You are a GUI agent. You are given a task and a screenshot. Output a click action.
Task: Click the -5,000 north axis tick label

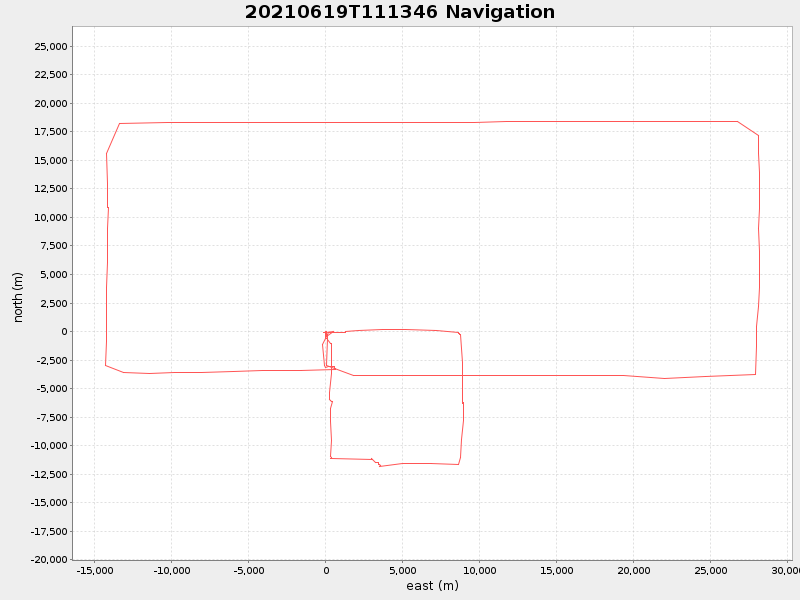[52, 389]
